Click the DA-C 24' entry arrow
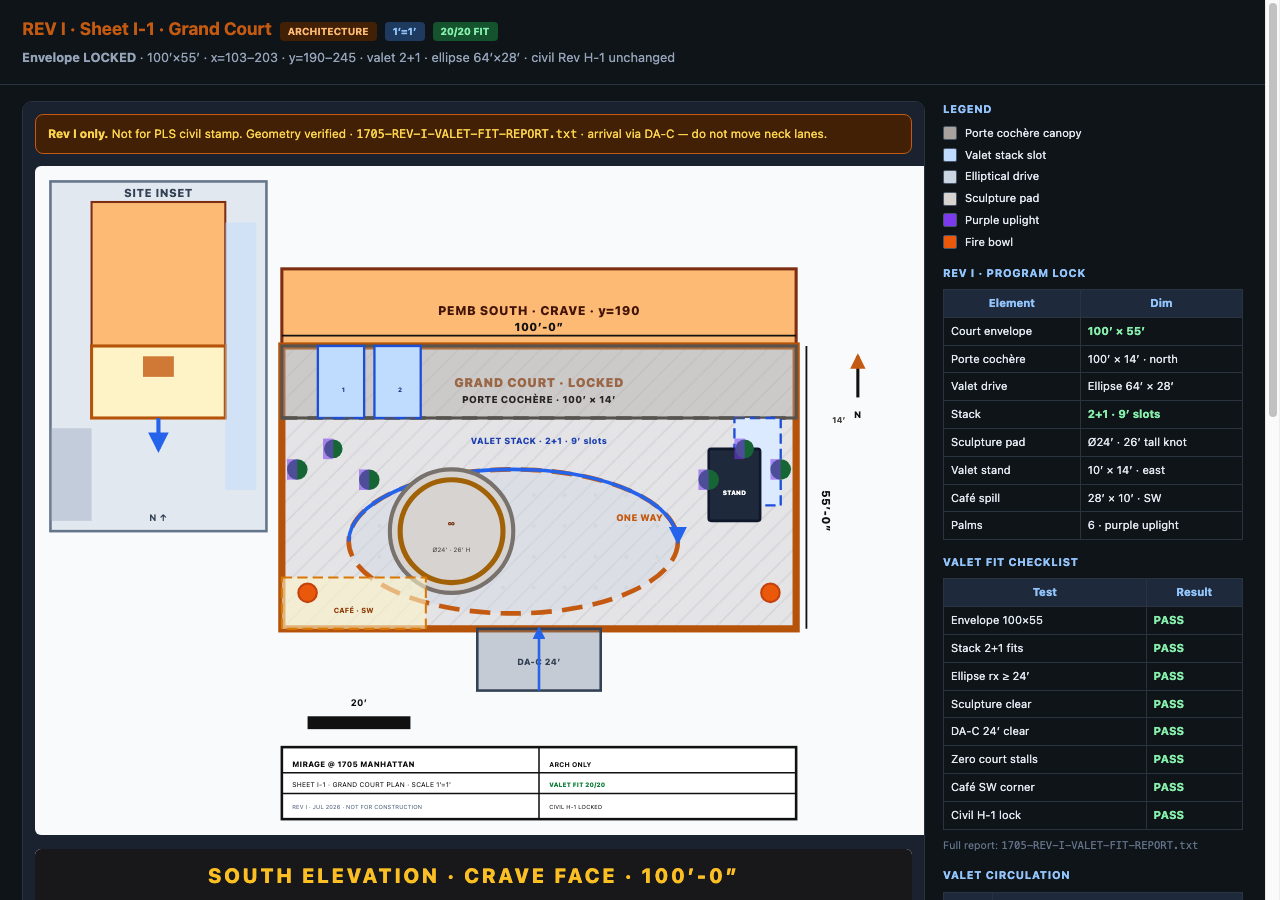The height and width of the screenshot is (900, 1280). point(539,659)
